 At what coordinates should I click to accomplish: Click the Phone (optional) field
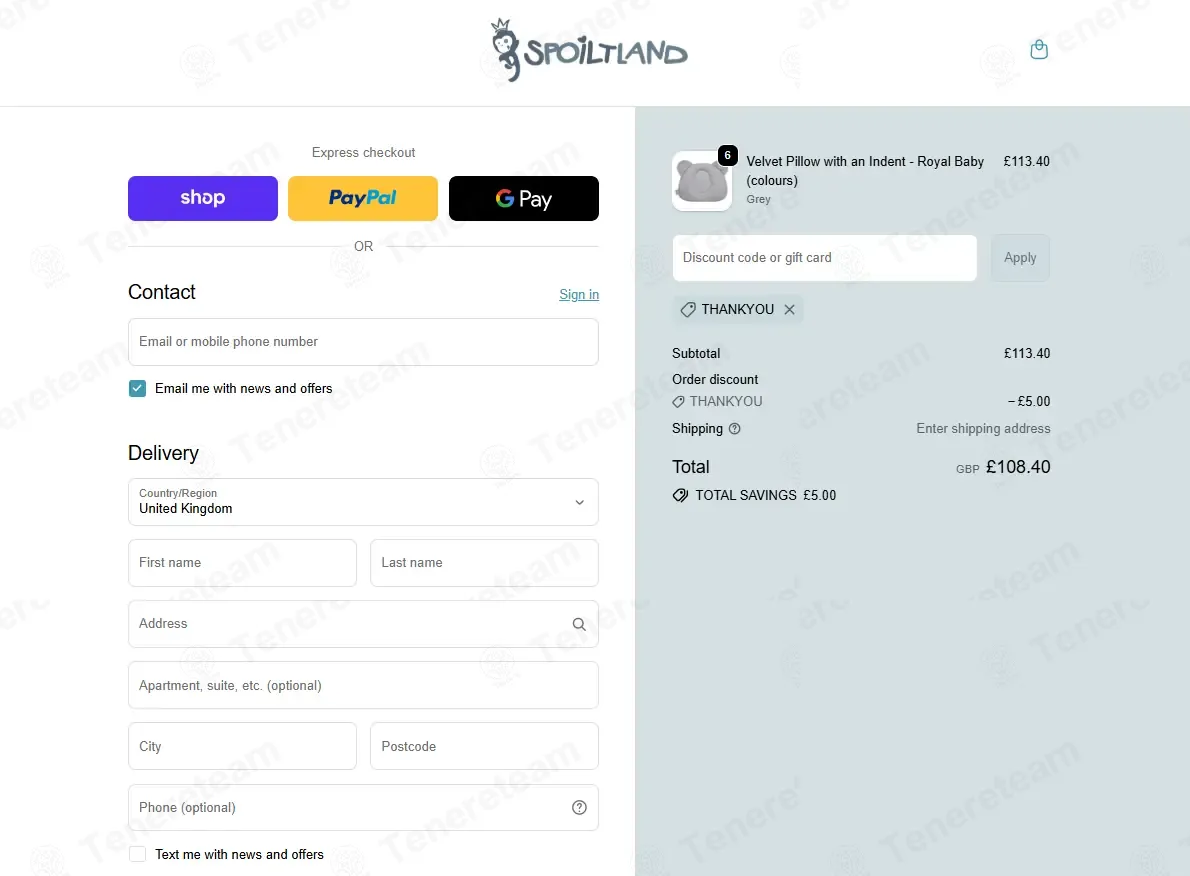pos(364,808)
